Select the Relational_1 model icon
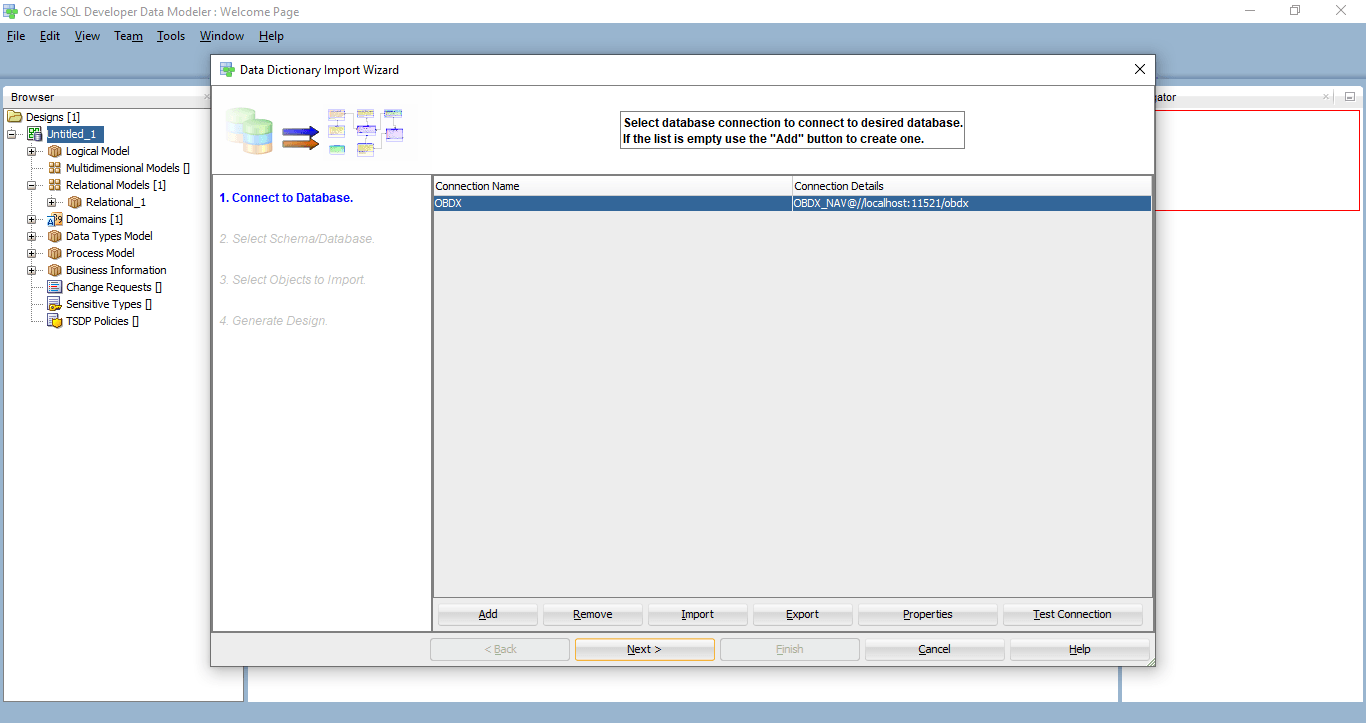 [x=75, y=202]
